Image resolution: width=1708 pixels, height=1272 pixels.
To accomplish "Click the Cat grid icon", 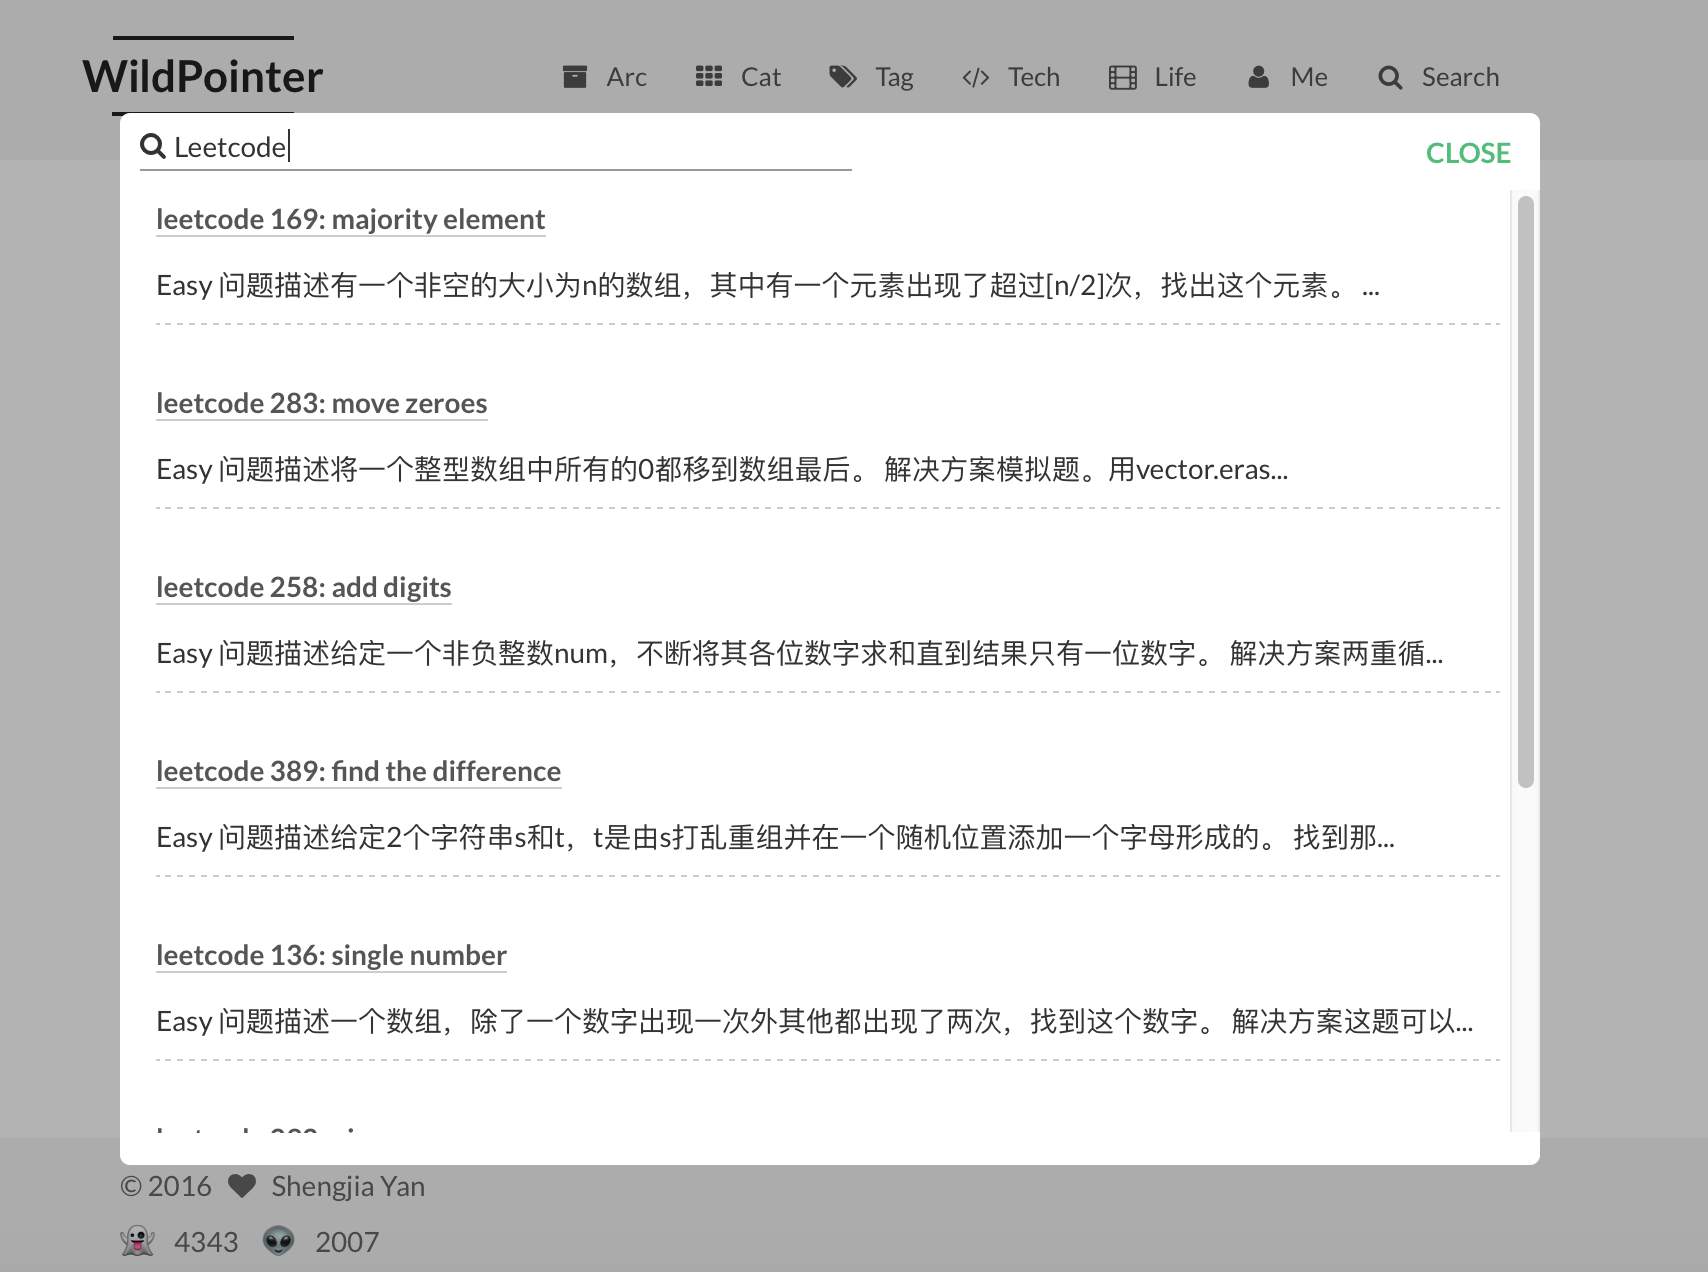I will coord(709,77).
